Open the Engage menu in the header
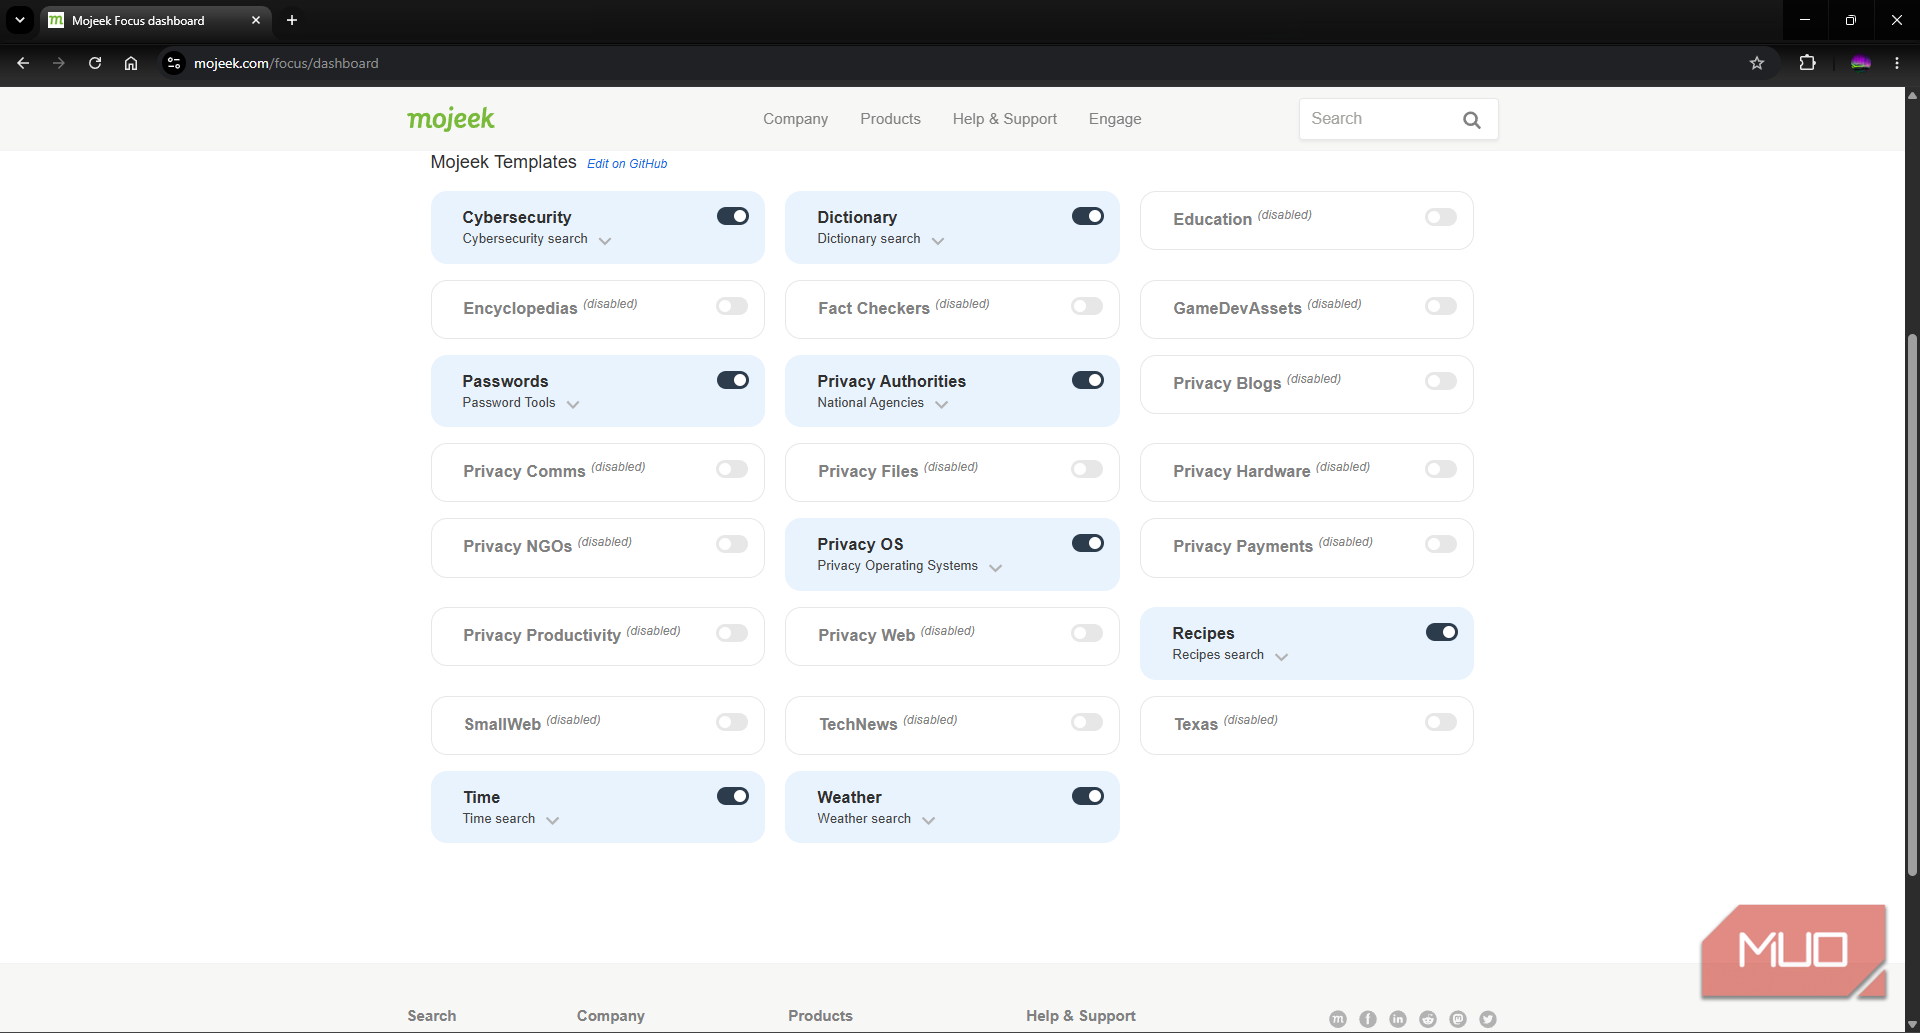 (x=1115, y=119)
